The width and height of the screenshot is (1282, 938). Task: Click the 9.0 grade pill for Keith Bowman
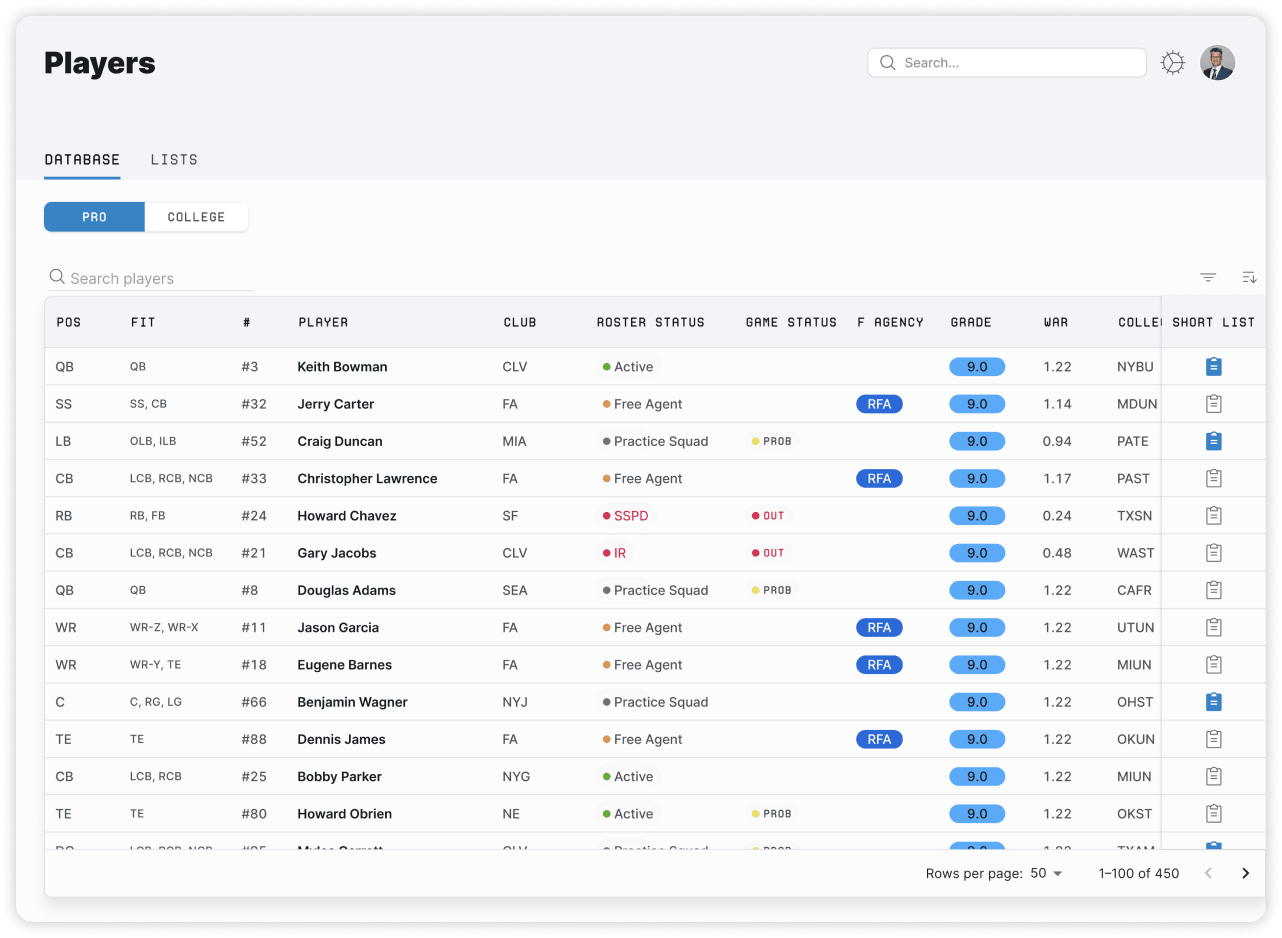point(977,367)
